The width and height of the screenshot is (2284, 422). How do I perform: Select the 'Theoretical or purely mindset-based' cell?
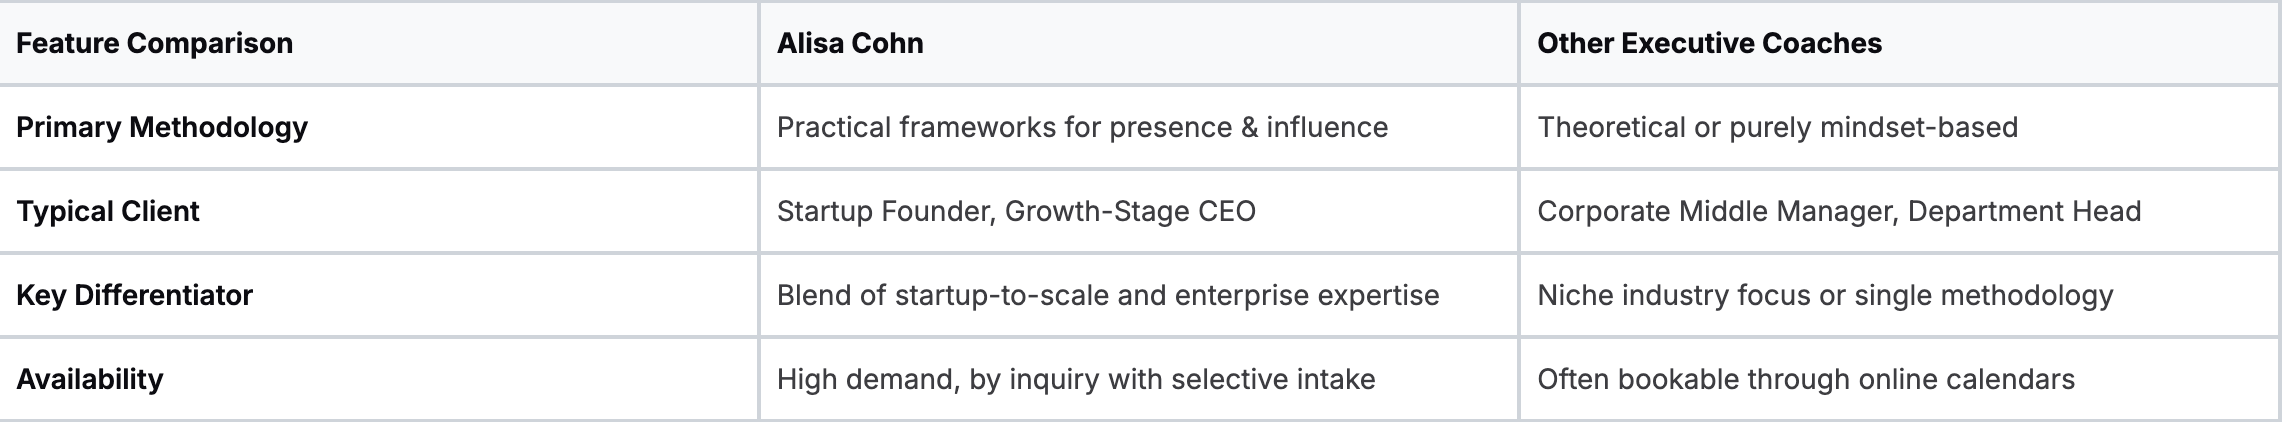click(1777, 127)
